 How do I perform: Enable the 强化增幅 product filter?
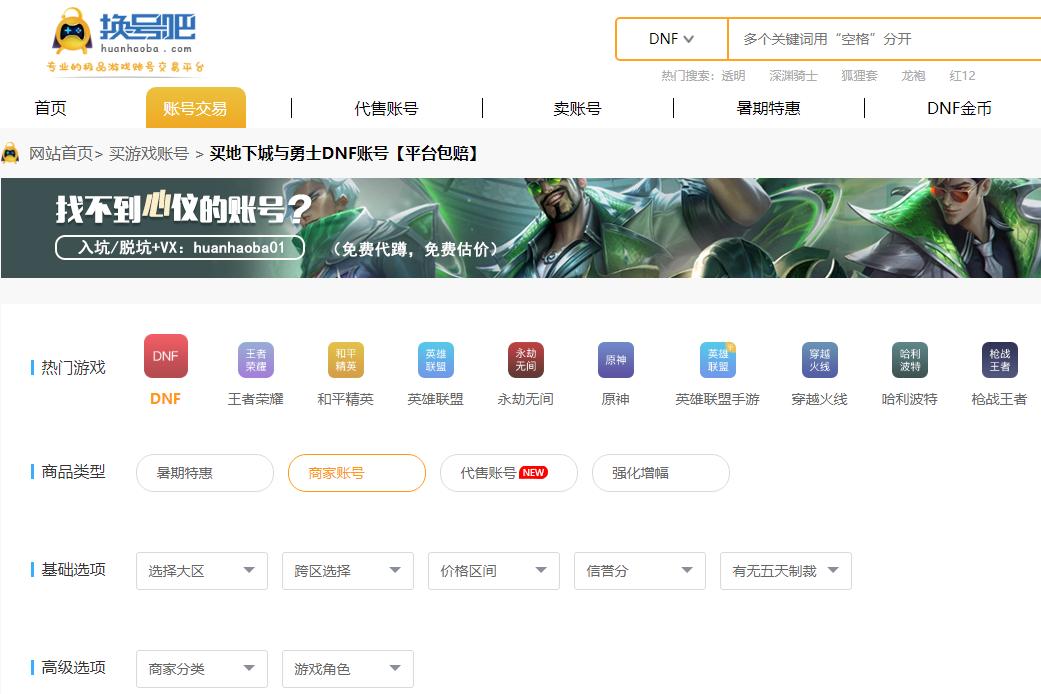tap(660, 473)
